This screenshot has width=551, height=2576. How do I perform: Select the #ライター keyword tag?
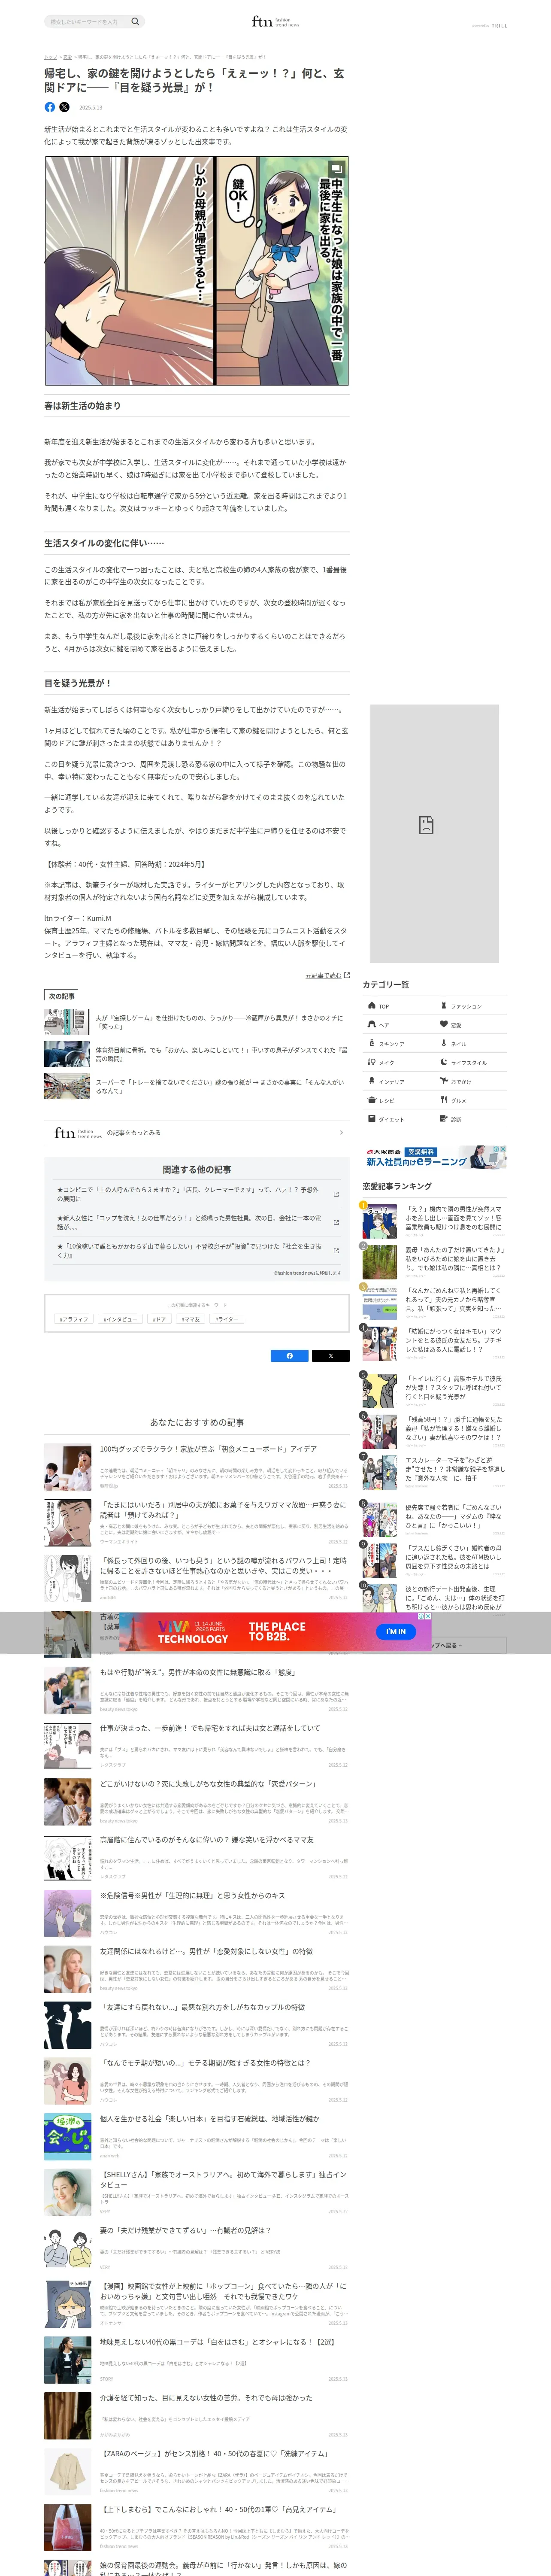pyautogui.click(x=227, y=1319)
